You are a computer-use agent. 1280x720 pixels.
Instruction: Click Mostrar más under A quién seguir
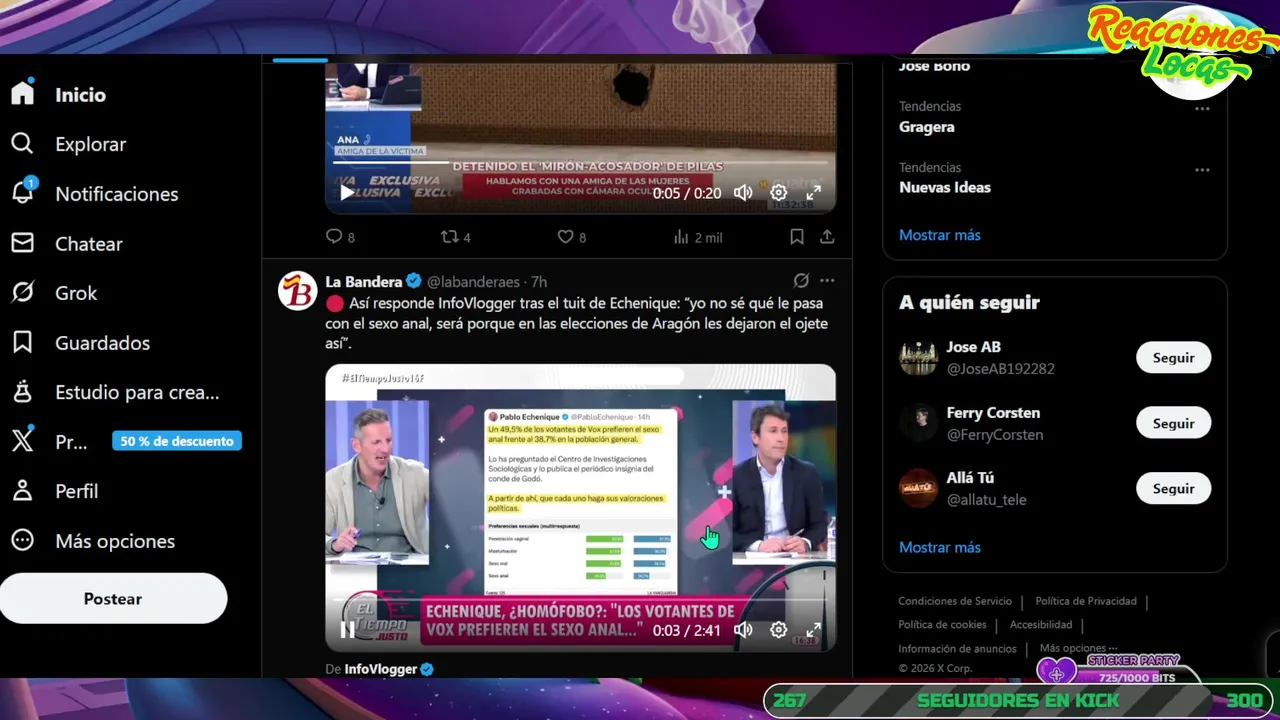point(940,547)
